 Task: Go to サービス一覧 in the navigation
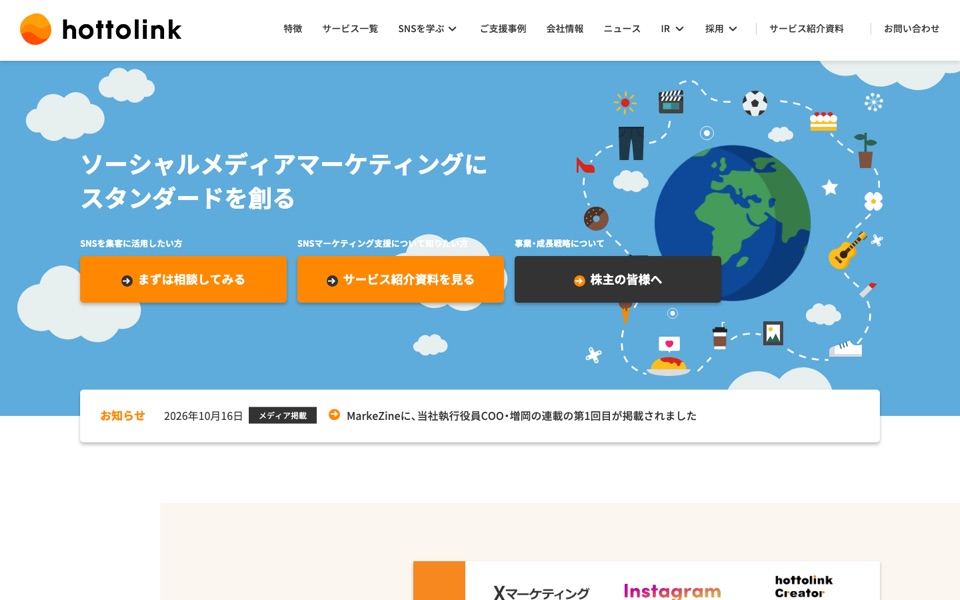[x=350, y=29]
